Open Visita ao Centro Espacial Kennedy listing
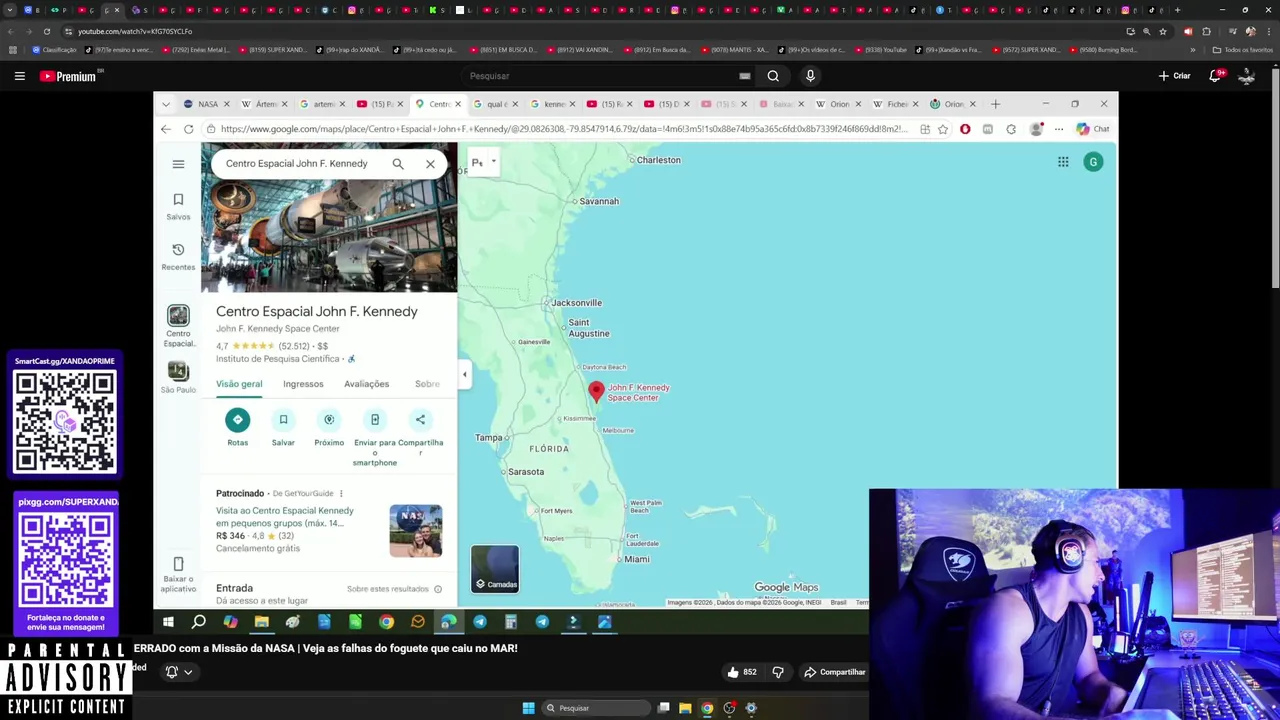The height and width of the screenshot is (720, 1280). [285, 517]
